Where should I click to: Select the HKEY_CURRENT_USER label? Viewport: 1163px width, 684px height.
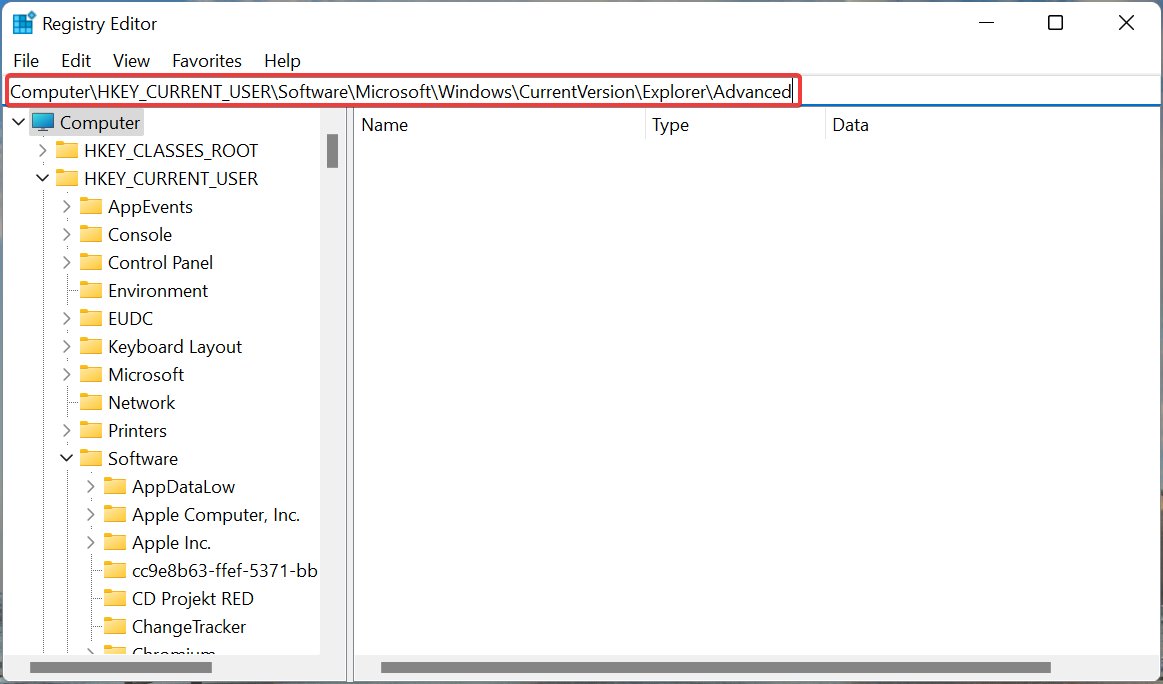coord(171,179)
